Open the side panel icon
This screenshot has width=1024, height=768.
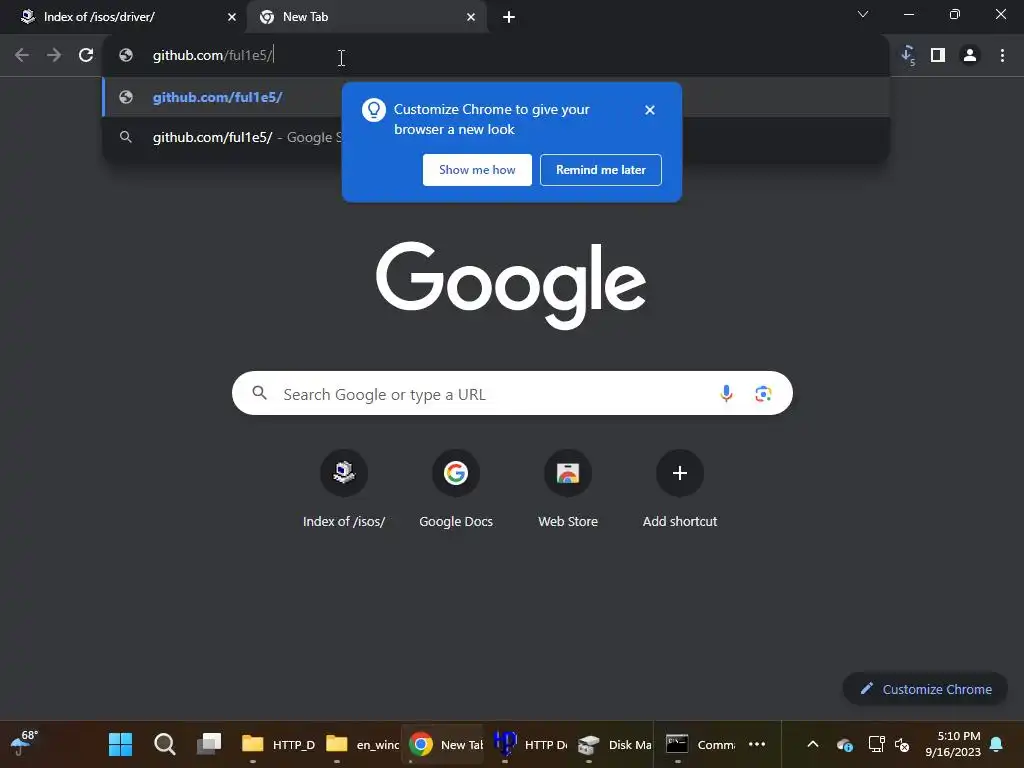pos(938,56)
